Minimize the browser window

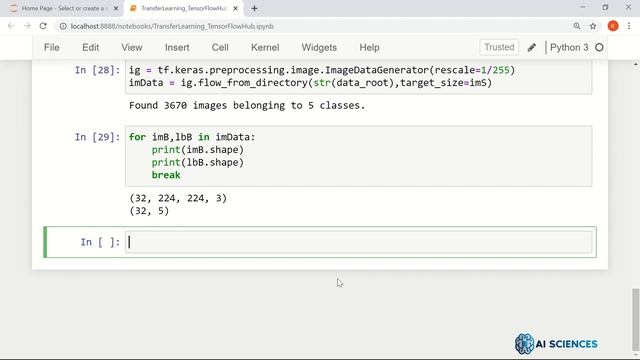582,7
